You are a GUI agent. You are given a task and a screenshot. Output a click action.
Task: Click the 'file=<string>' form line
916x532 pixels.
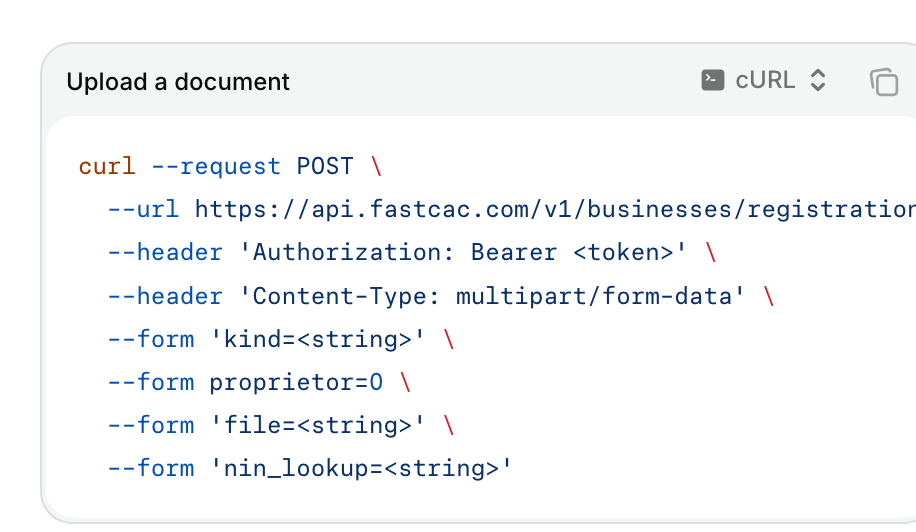[280, 425]
